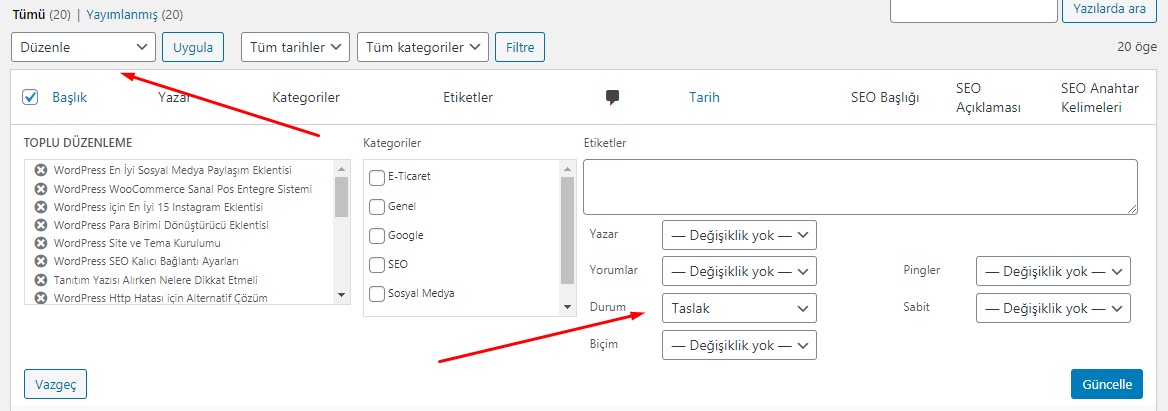
Task: Remove 'WordPress WooCommerce Sanal Pos' post icon
Action: [x=42, y=189]
